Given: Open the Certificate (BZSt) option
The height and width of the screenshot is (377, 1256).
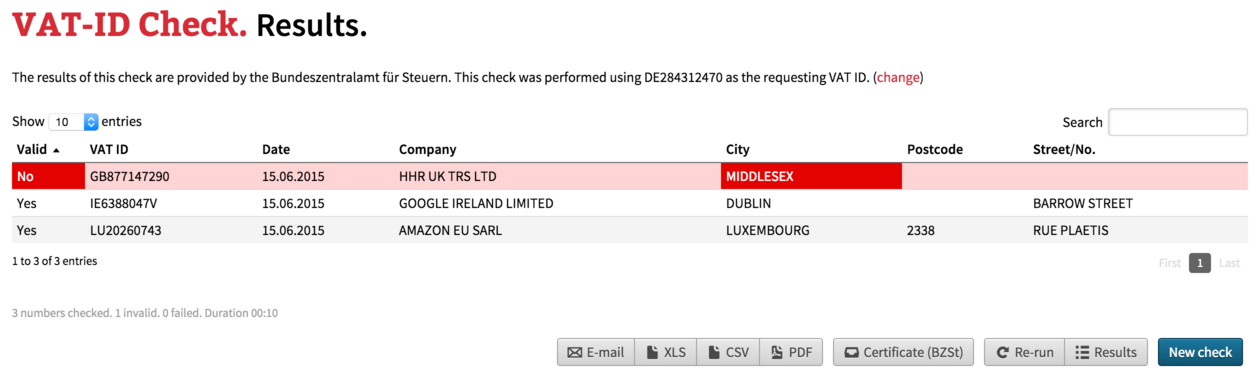Looking at the screenshot, I should click(903, 352).
